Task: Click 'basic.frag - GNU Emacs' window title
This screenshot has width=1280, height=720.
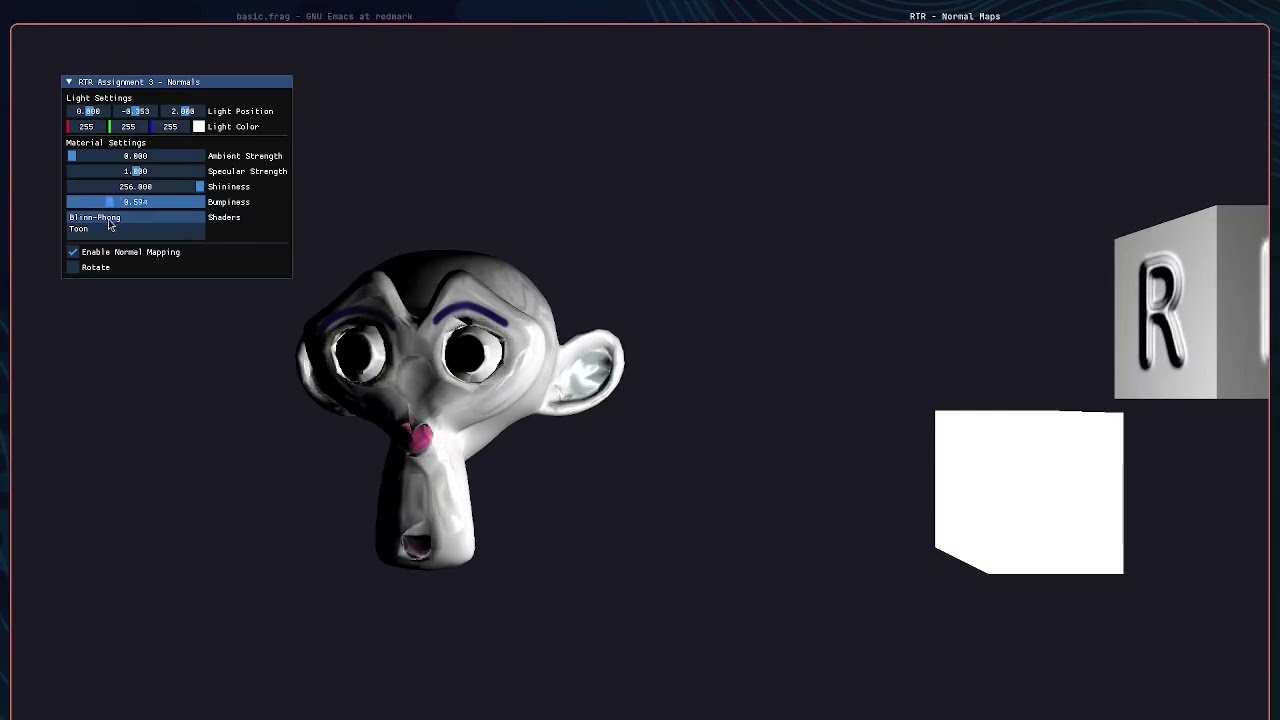Action: coord(324,16)
